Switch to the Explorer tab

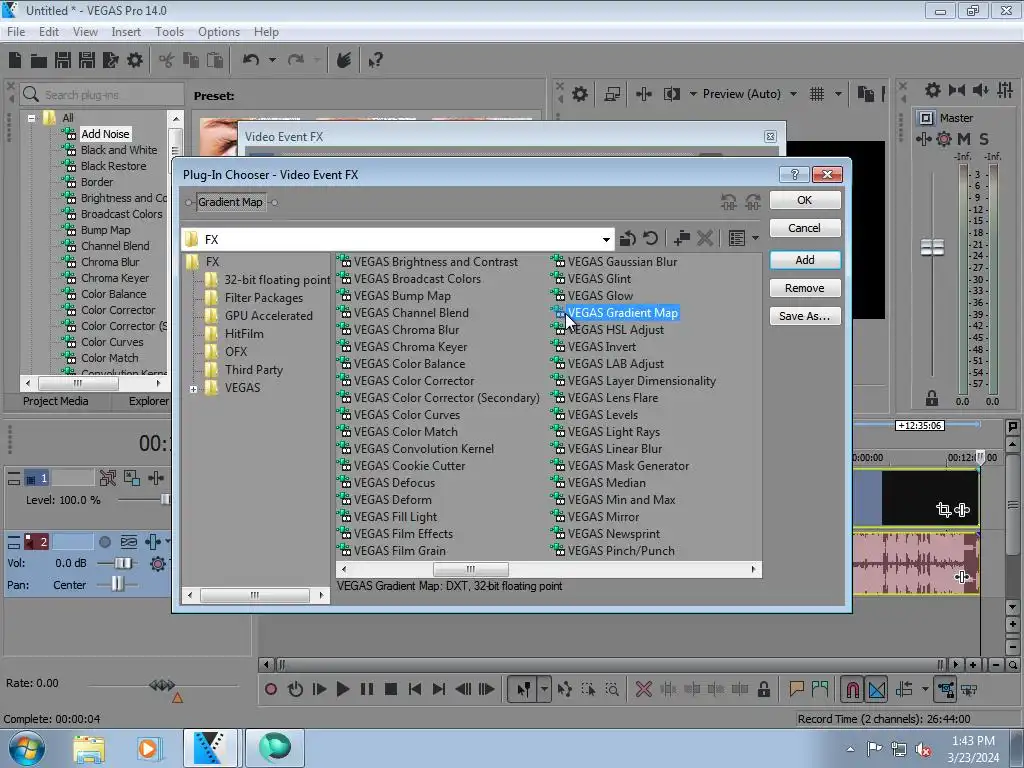click(148, 401)
